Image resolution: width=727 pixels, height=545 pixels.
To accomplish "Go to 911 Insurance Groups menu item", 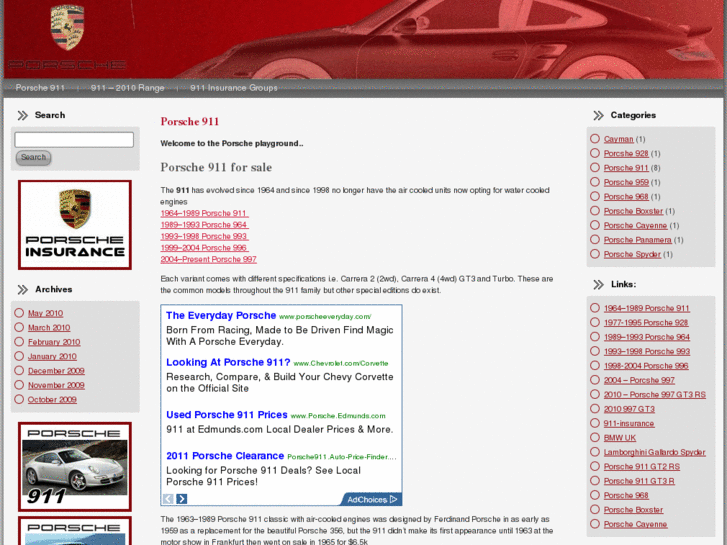I will click(233, 88).
